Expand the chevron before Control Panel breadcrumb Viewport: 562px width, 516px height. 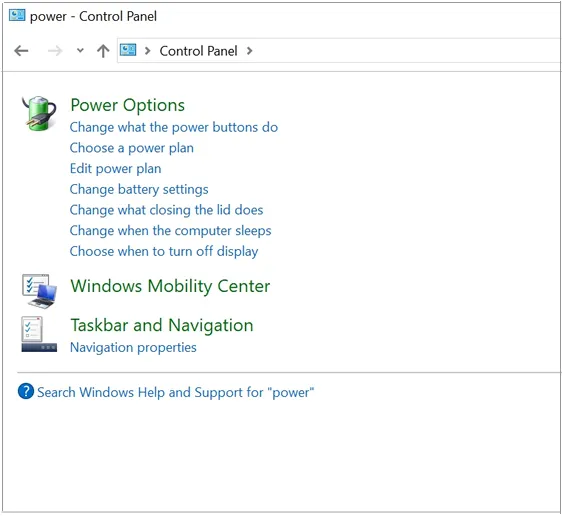pyautogui.click(x=147, y=51)
